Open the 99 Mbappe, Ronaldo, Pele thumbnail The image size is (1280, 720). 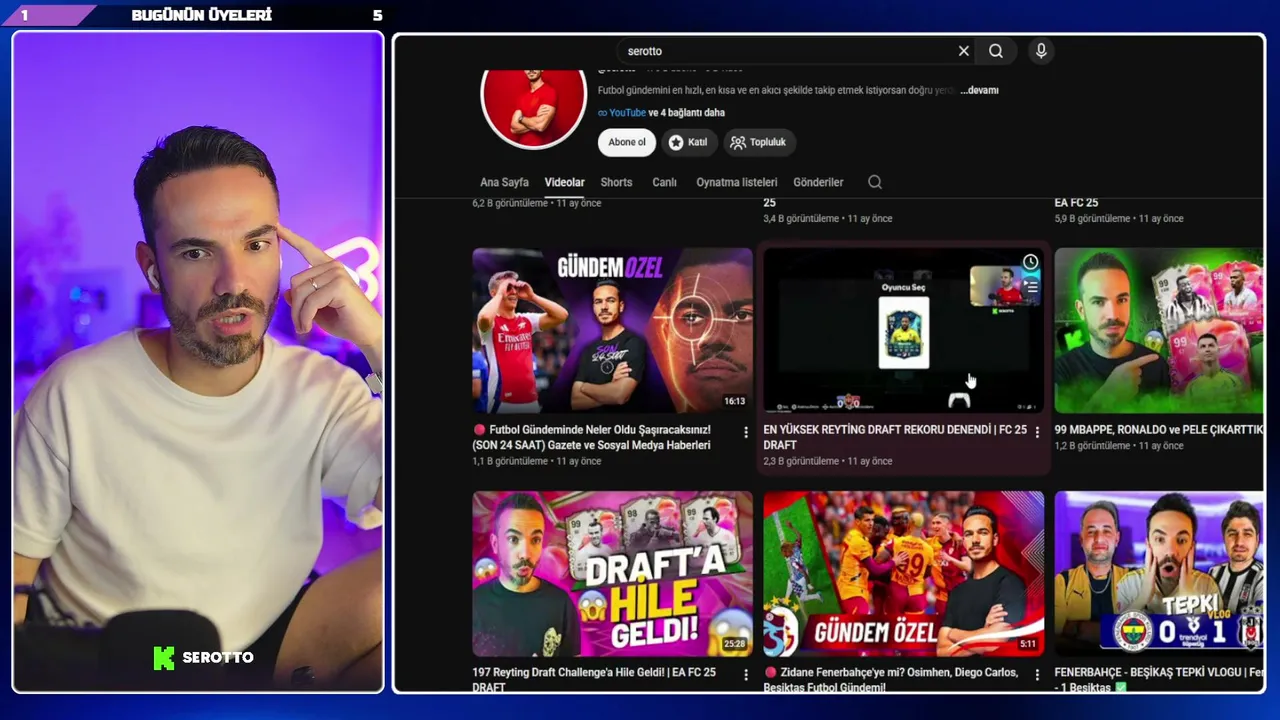point(1159,330)
